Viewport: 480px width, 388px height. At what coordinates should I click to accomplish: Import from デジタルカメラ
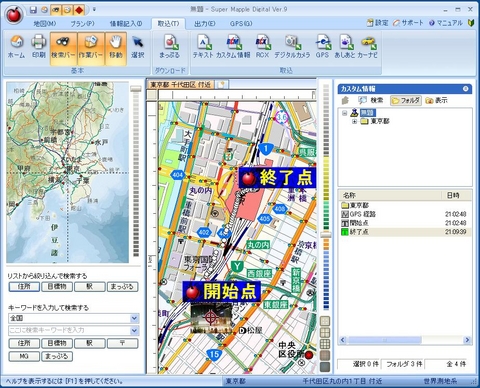292,47
